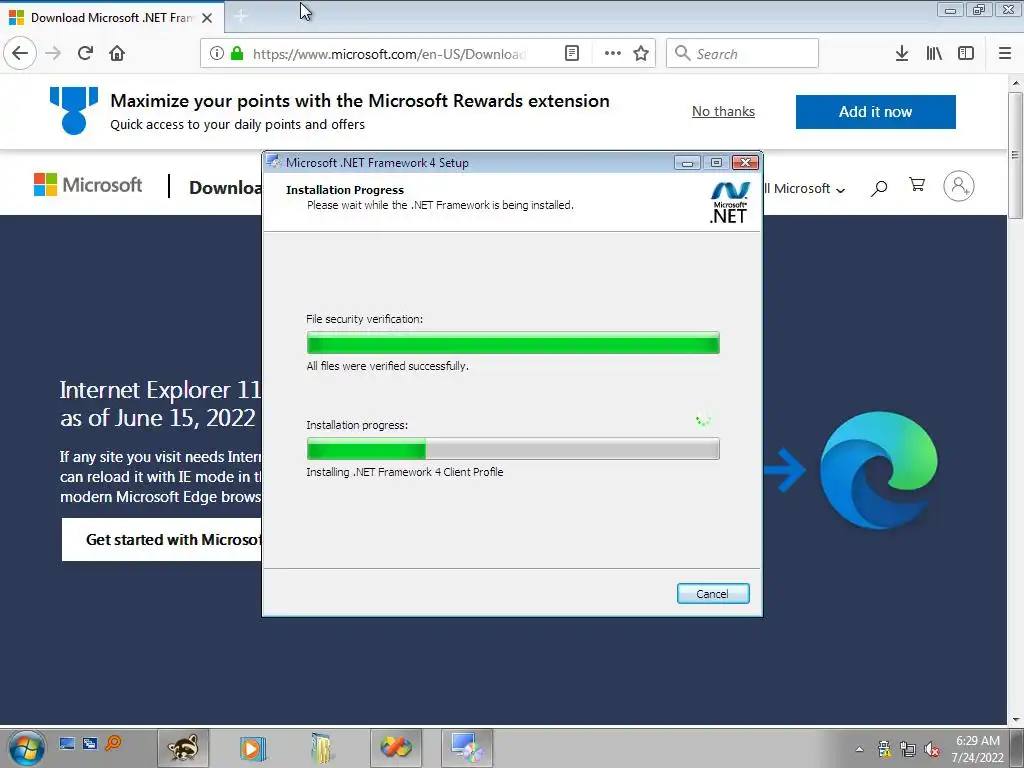Show hidden tray icons arrow
The height and width of the screenshot is (768, 1024).
click(859, 749)
